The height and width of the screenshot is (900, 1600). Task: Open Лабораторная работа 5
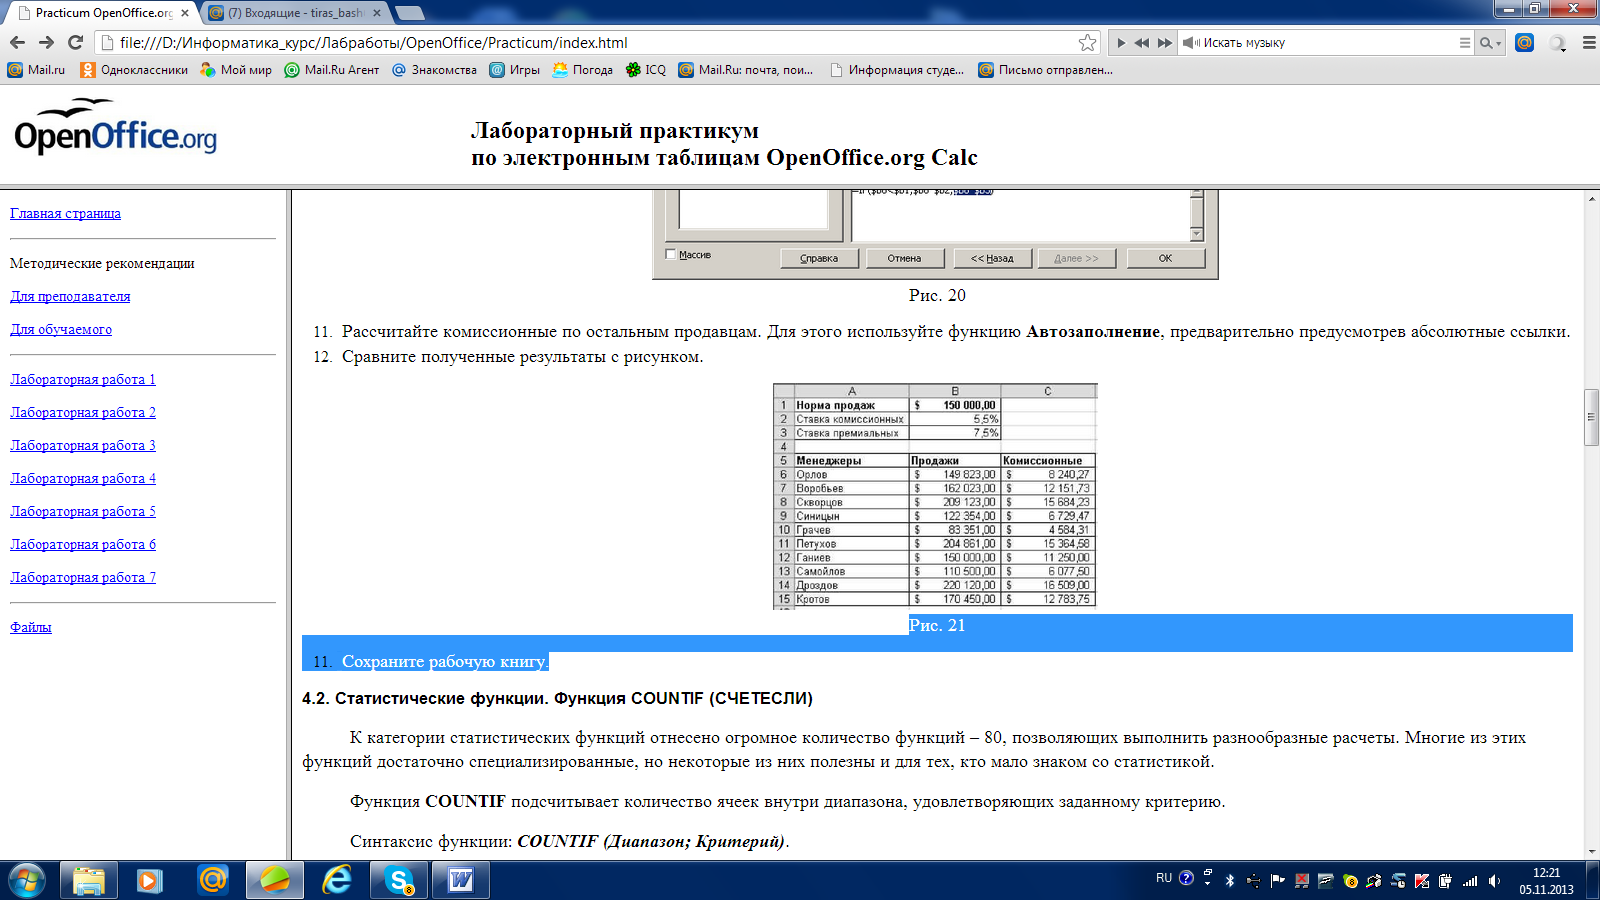[x=83, y=511]
